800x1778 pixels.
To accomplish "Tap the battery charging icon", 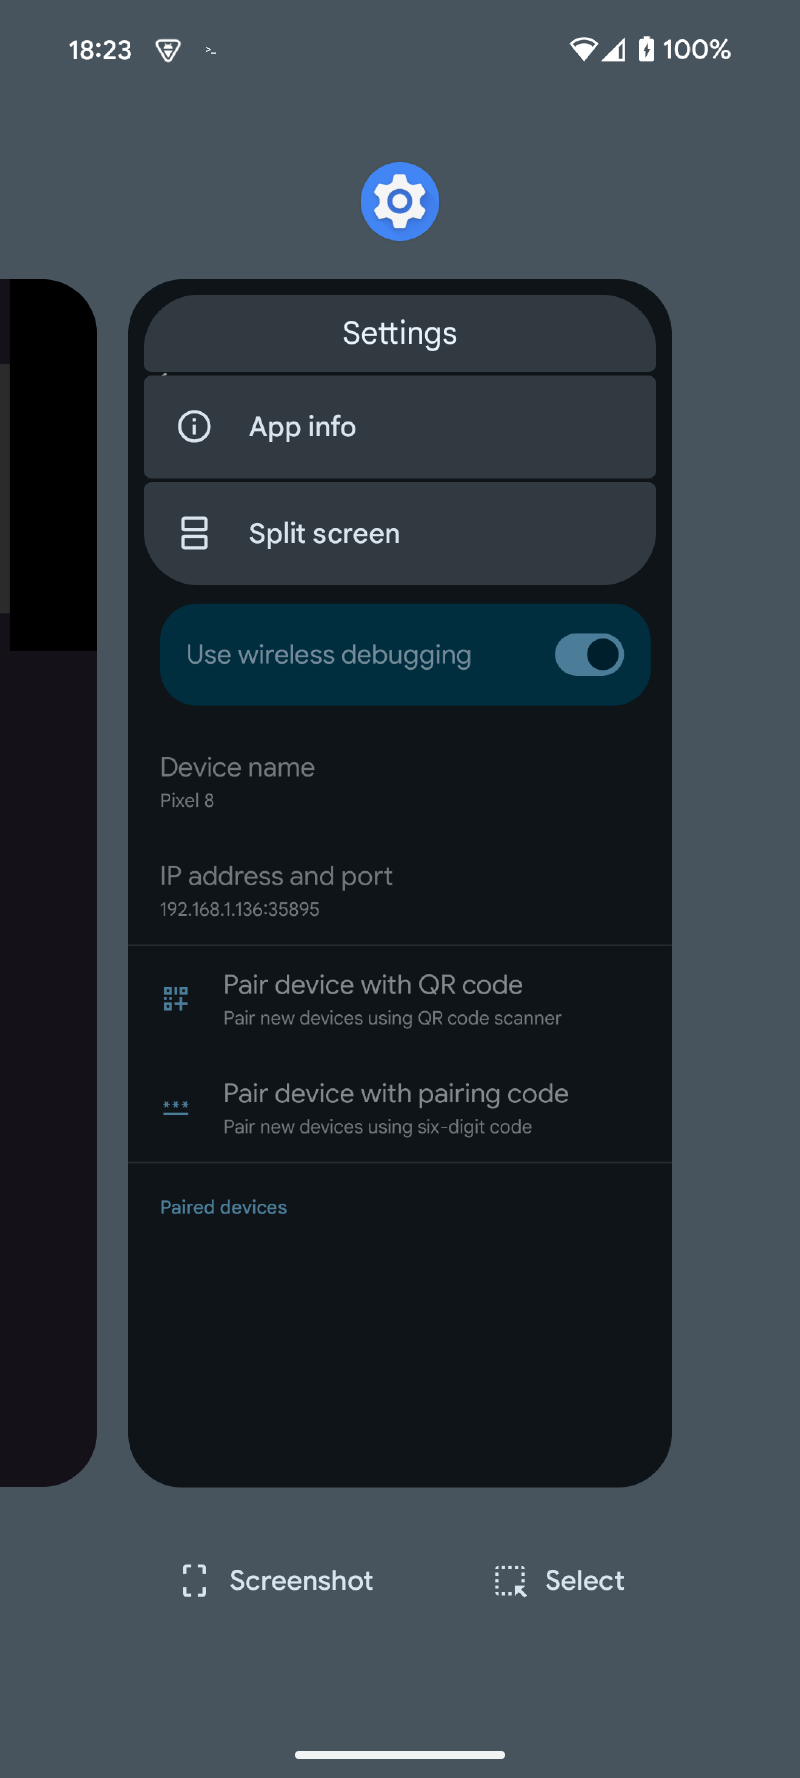I will coord(646,49).
